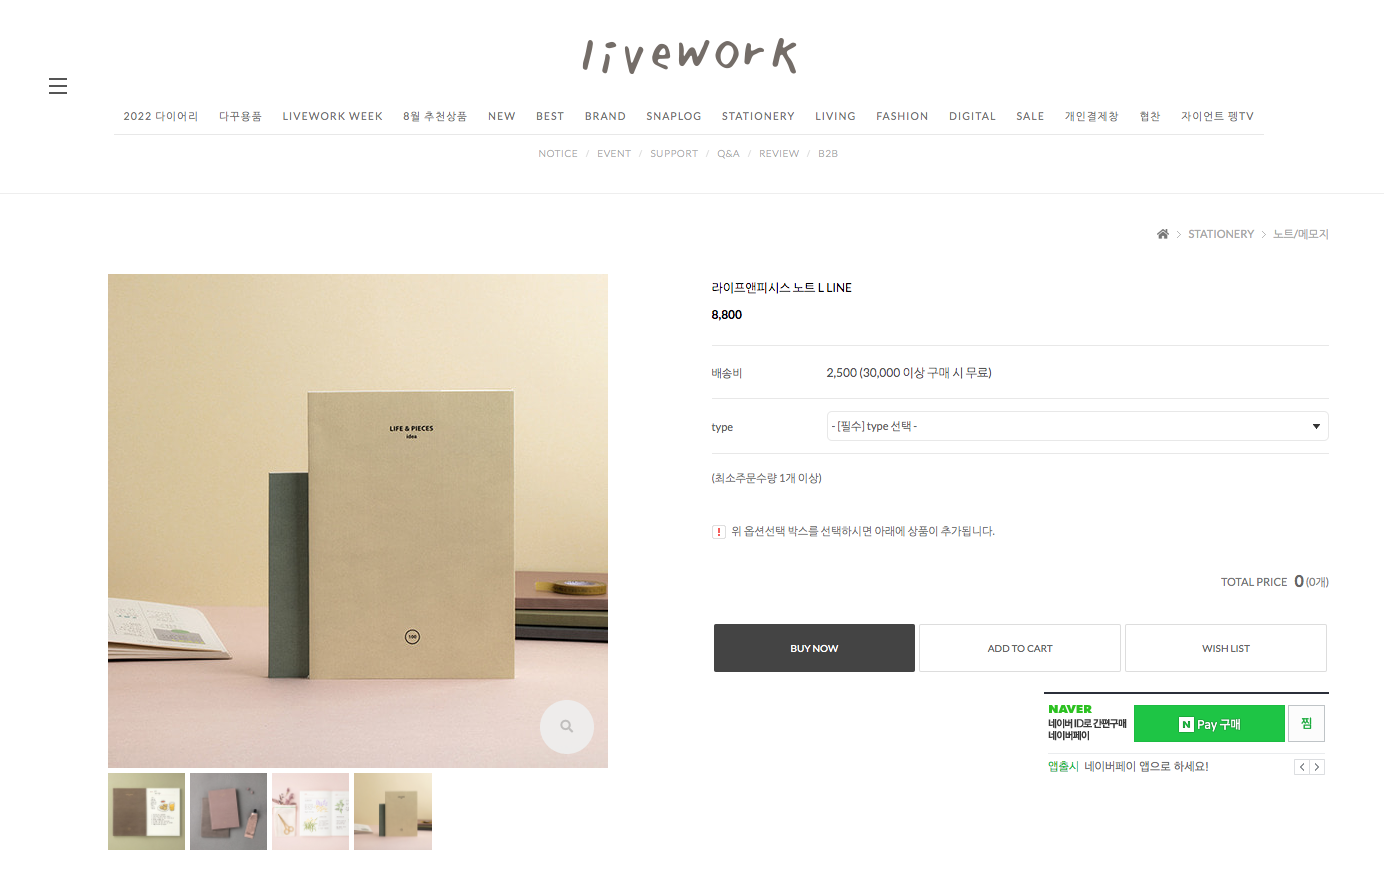Click the next arrow in Naver Pay banner
The height and width of the screenshot is (885, 1384).
tap(1317, 767)
